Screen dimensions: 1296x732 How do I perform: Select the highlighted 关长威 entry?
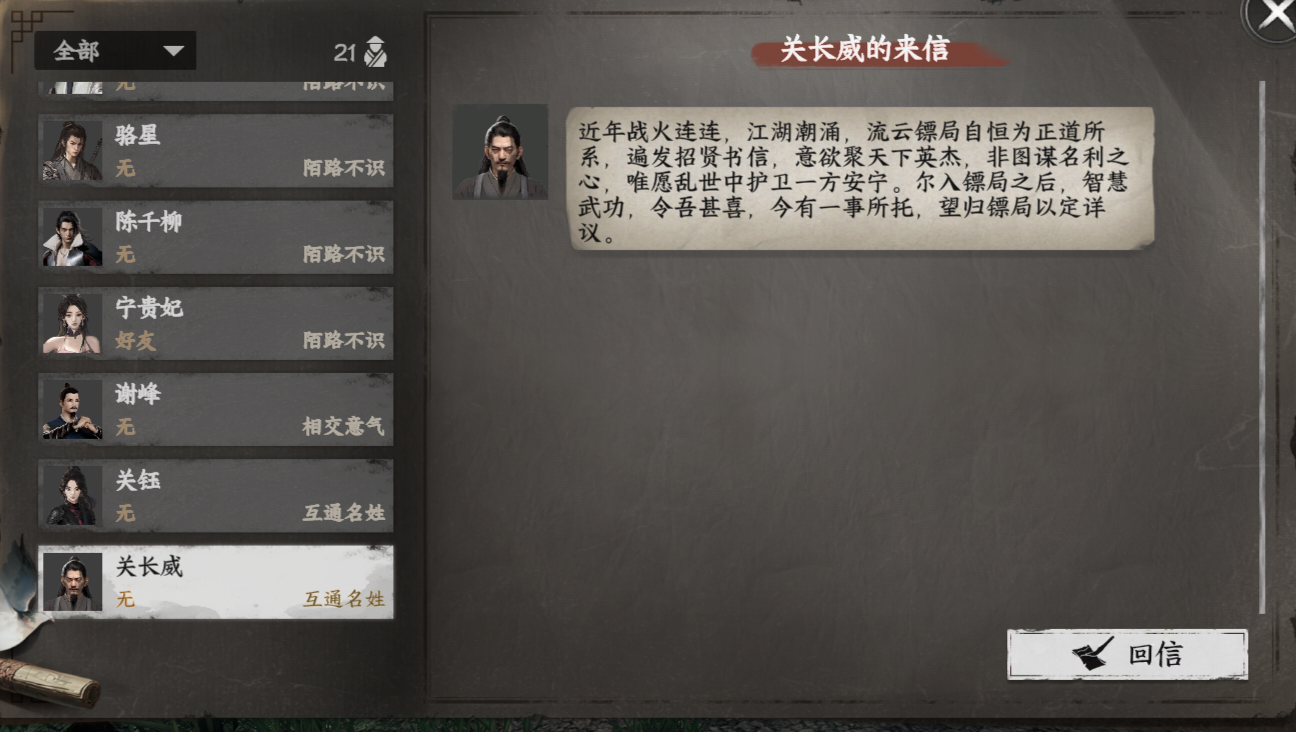(x=216, y=582)
